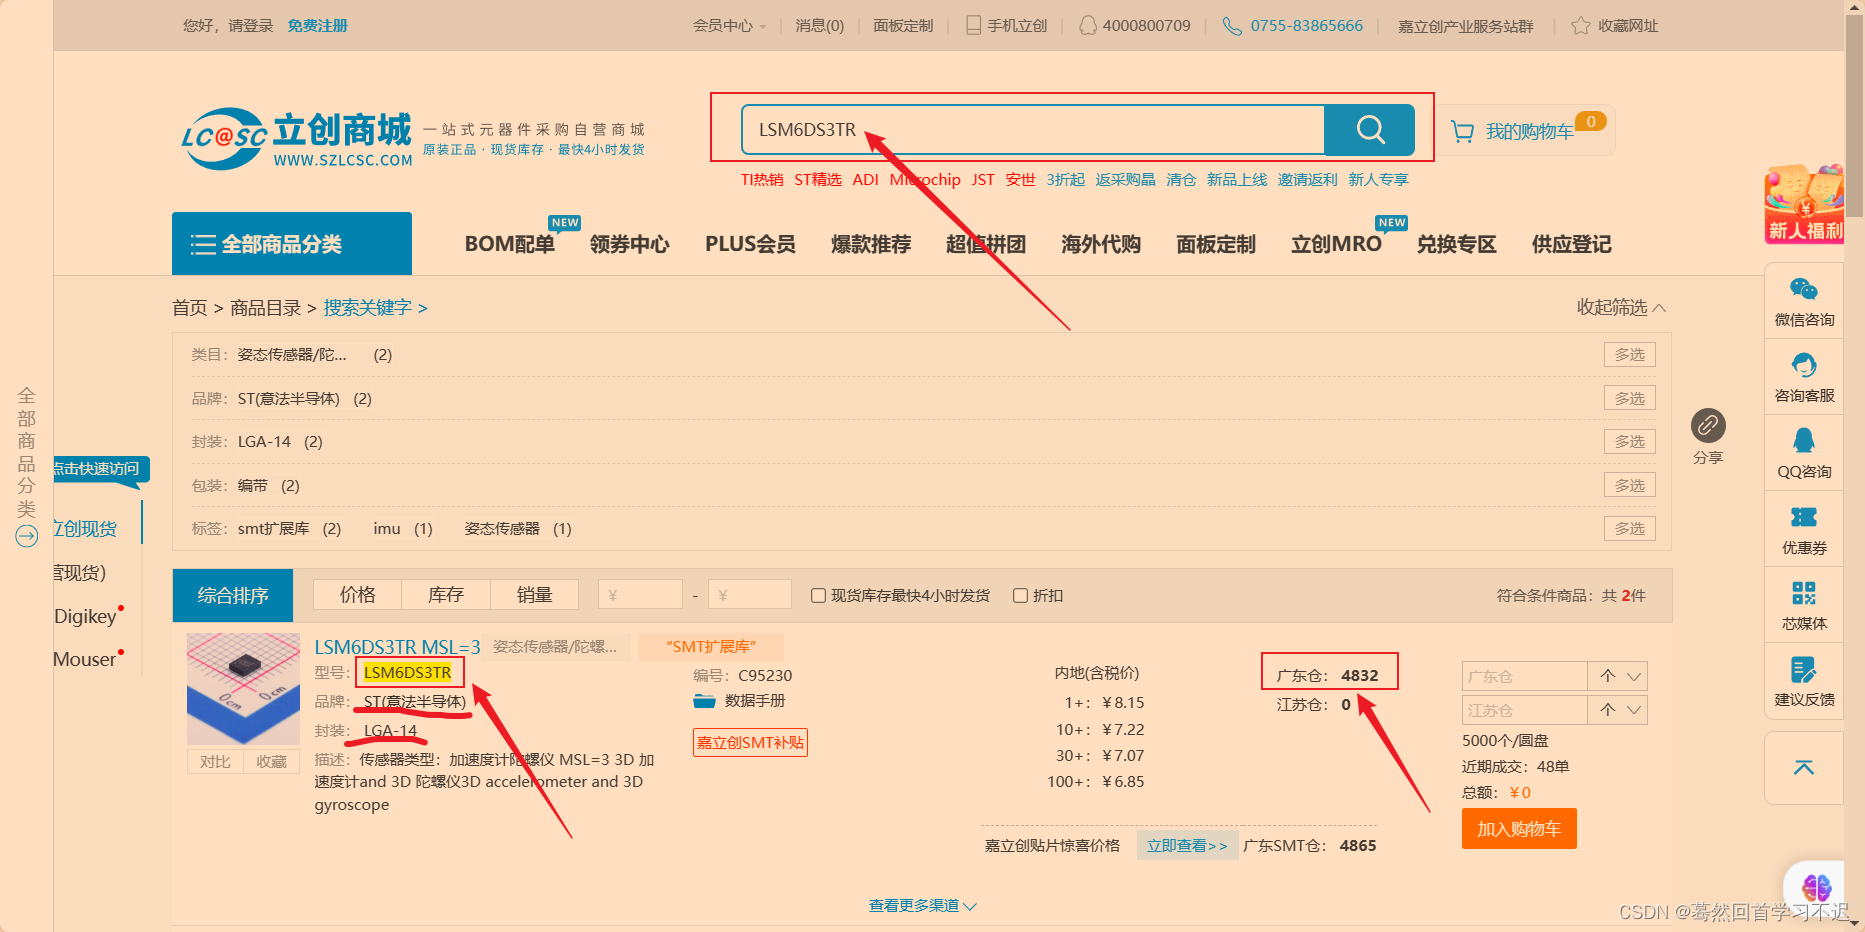Click 立即查看 link for SMT price
Viewport: 1865px width, 932px height.
point(1187,846)
